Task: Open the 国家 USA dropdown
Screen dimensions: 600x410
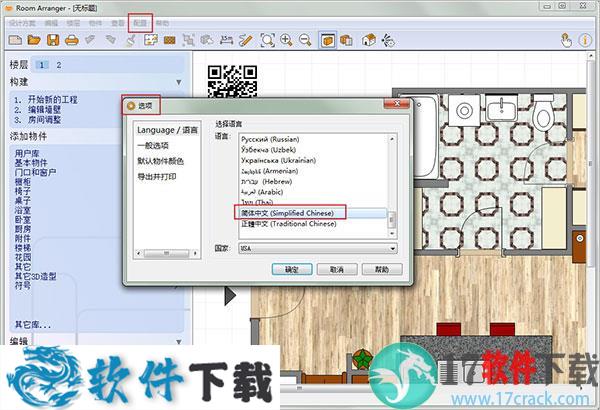Action: coord(318,248)
